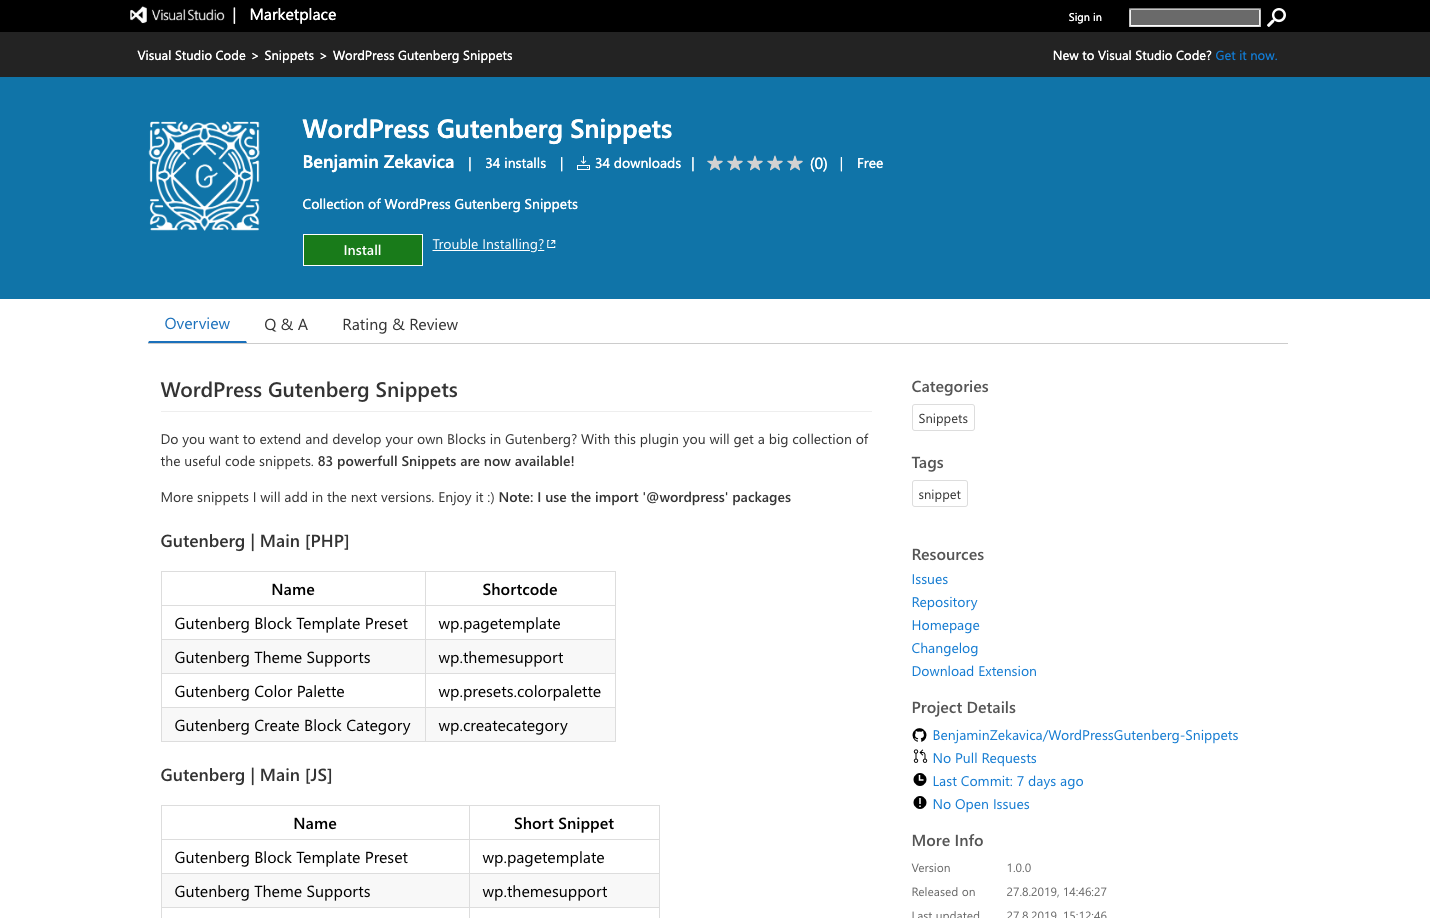Click the clock icon by Last Commit
The width and height of the screenshot is (1430, 918).
[x=919, y=780]
